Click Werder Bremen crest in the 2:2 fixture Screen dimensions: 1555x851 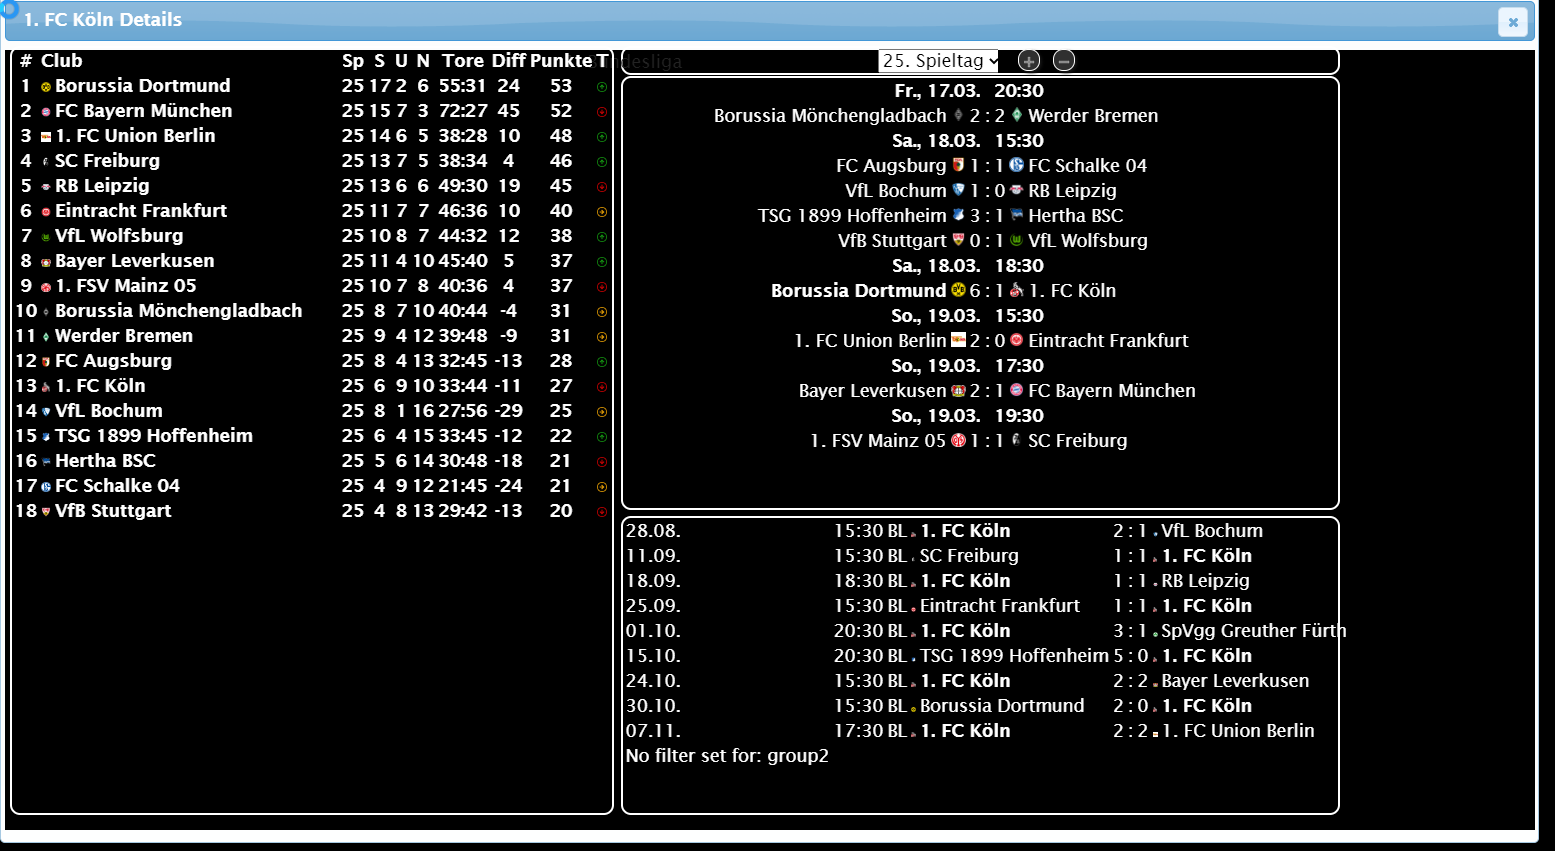pyautogui.click(x=1017, y=115)
